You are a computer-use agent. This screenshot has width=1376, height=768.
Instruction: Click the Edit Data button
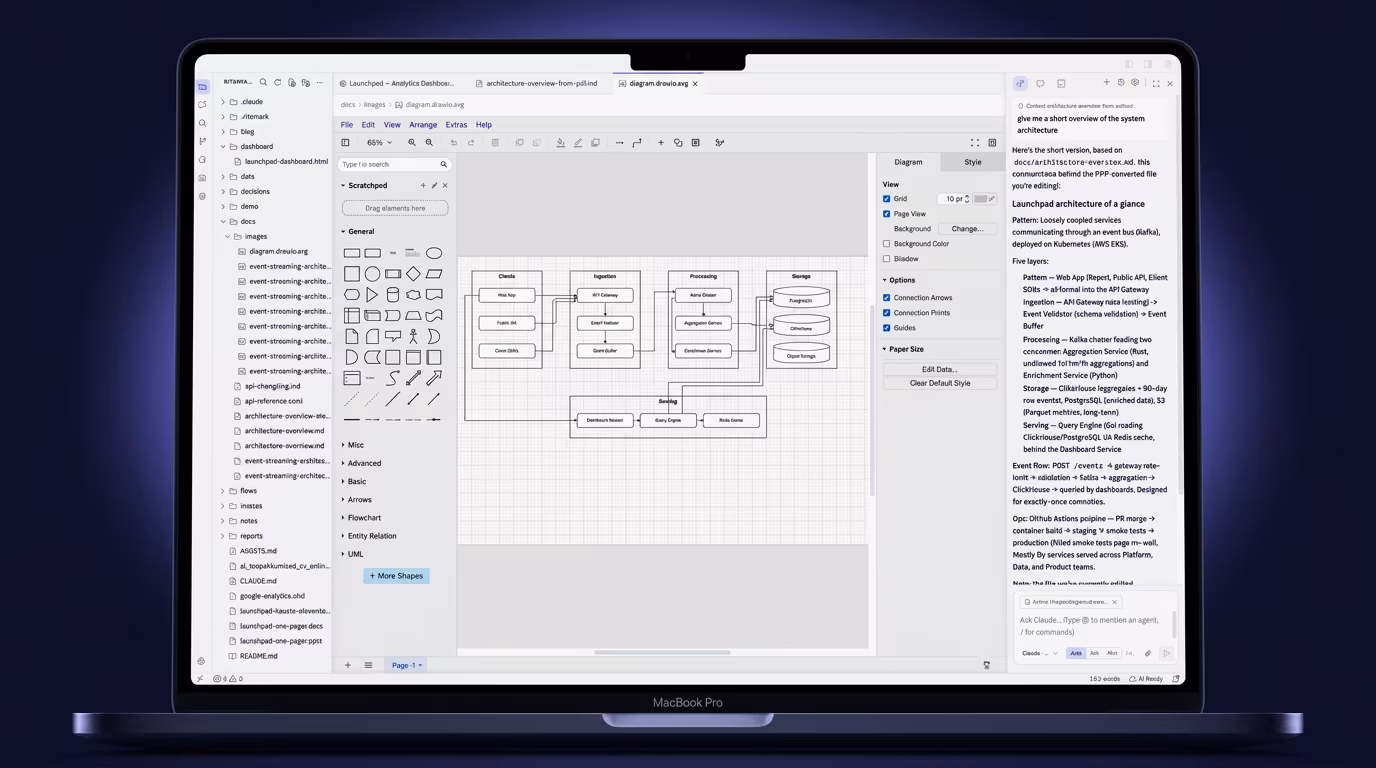939,369
